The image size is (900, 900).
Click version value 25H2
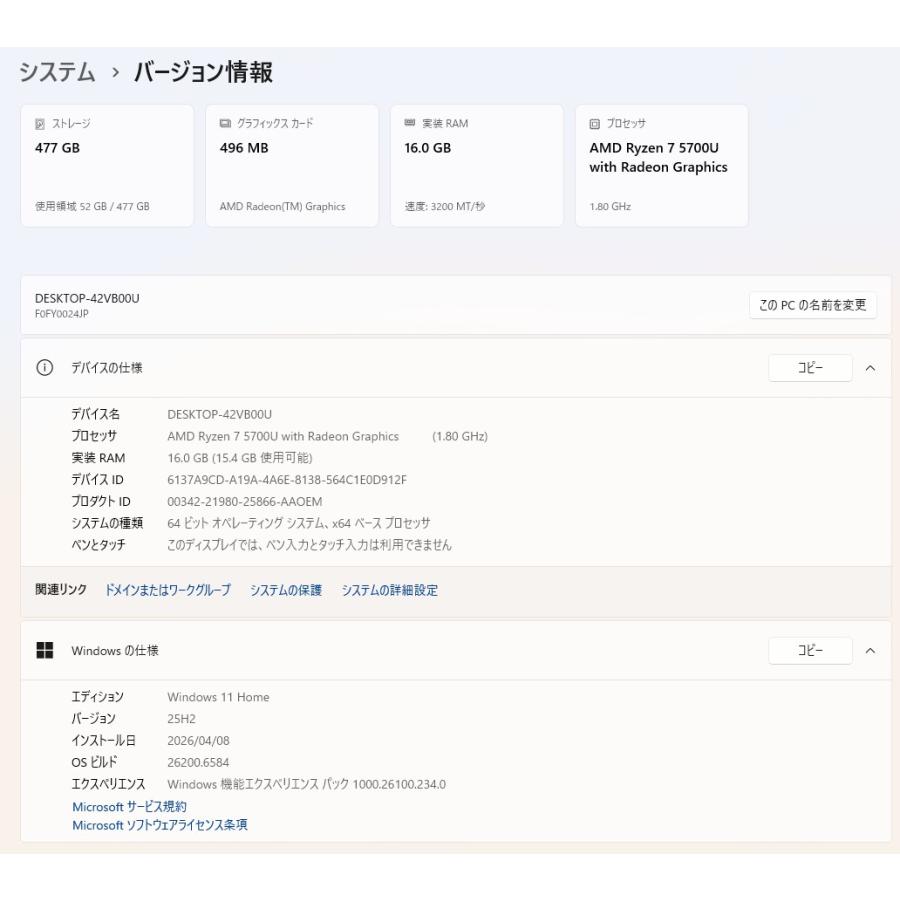pyautogui.click(x=181, y=719)
